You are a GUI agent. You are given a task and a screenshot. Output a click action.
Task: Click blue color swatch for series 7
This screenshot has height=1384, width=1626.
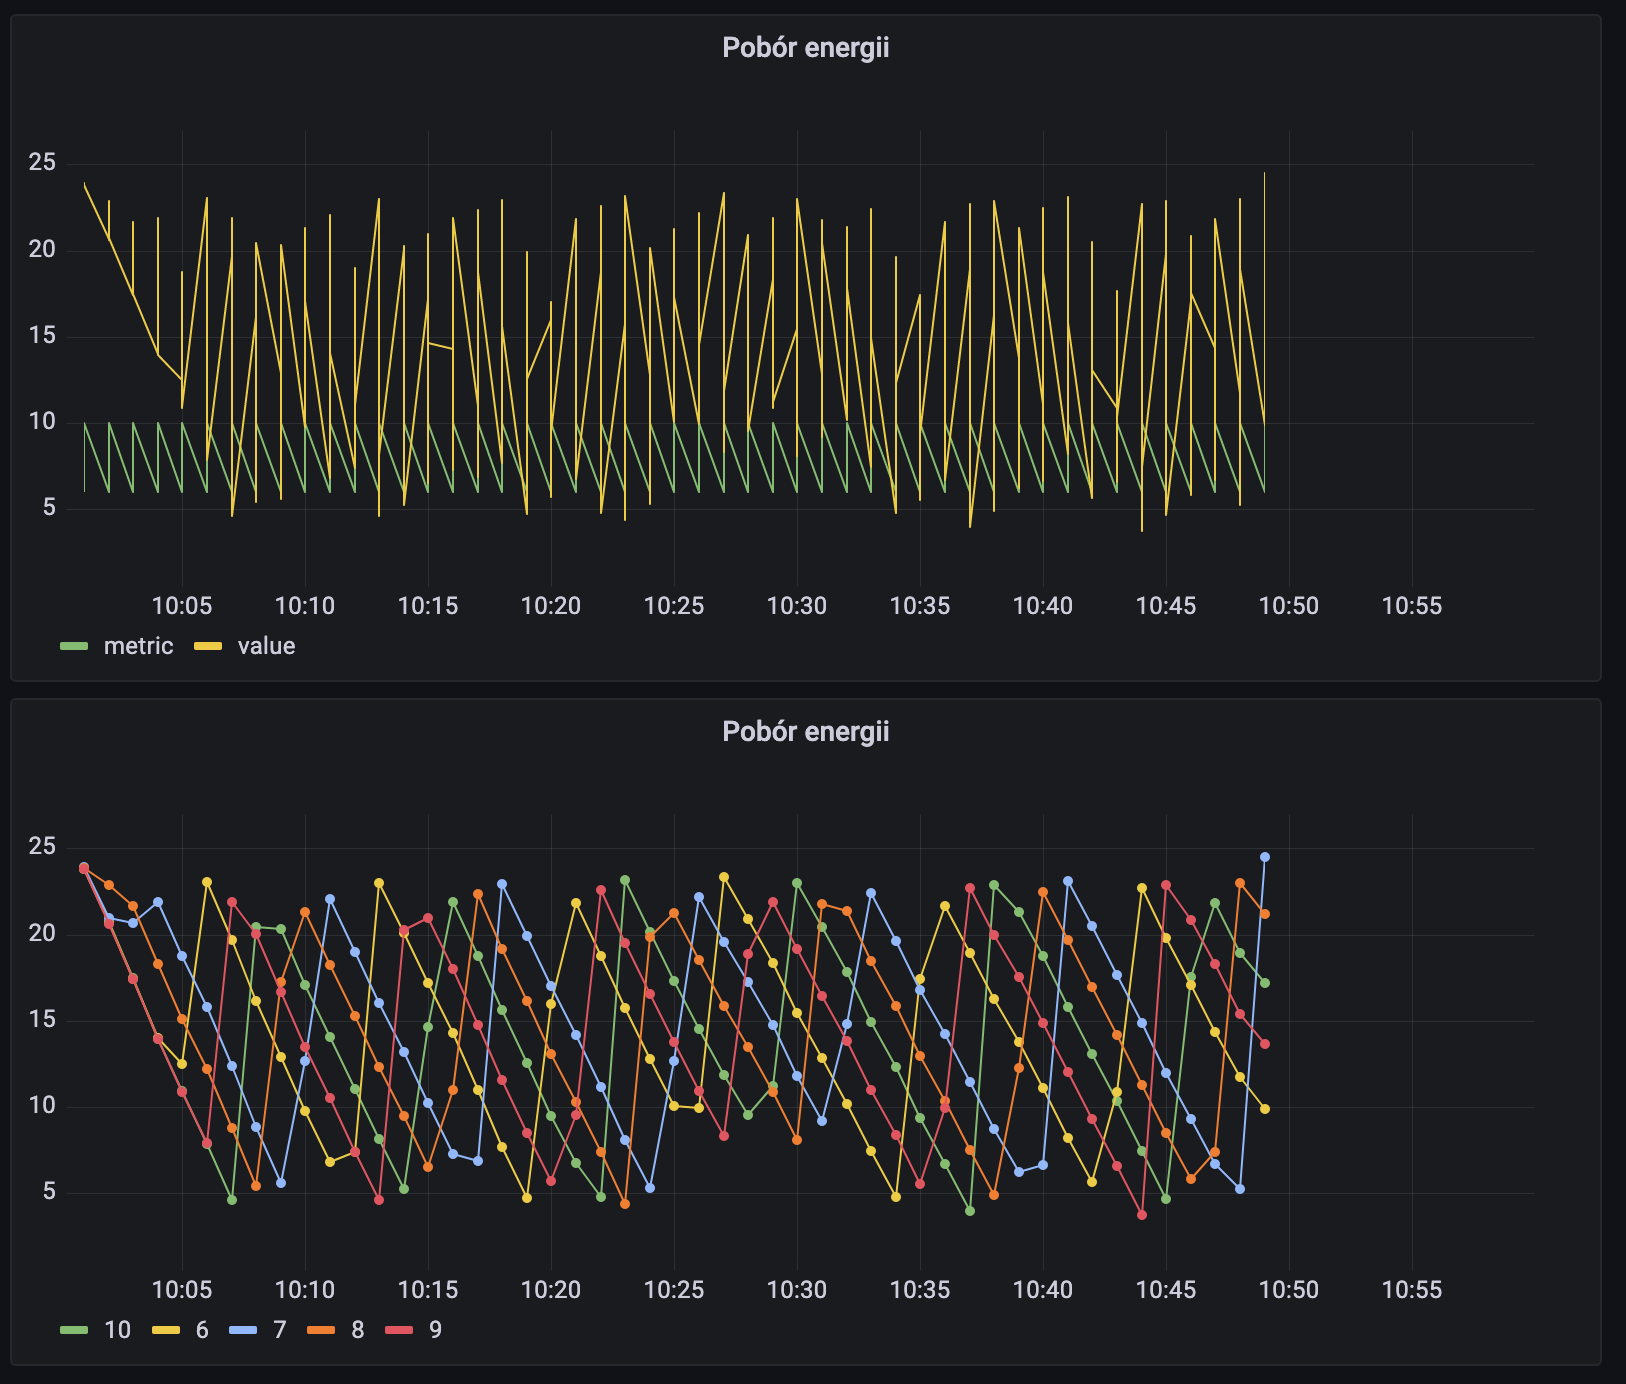243,1330
